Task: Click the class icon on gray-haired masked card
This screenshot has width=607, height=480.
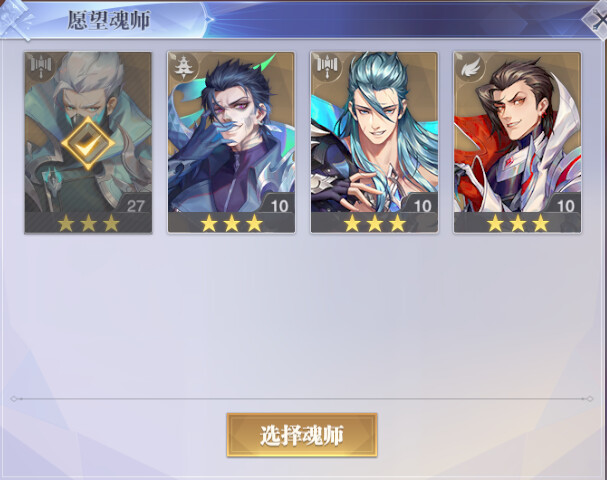Action: [39, 65]
